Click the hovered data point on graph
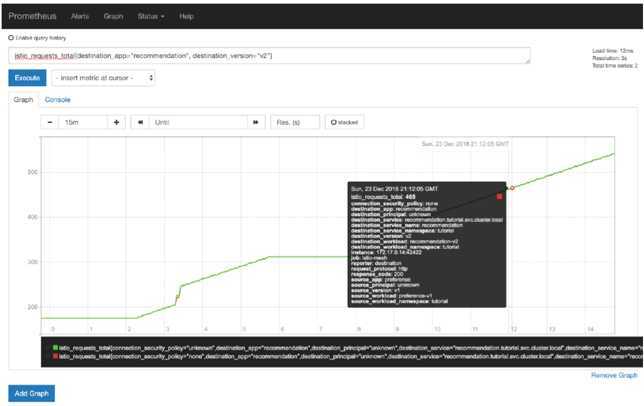 (x=512, y=188)
